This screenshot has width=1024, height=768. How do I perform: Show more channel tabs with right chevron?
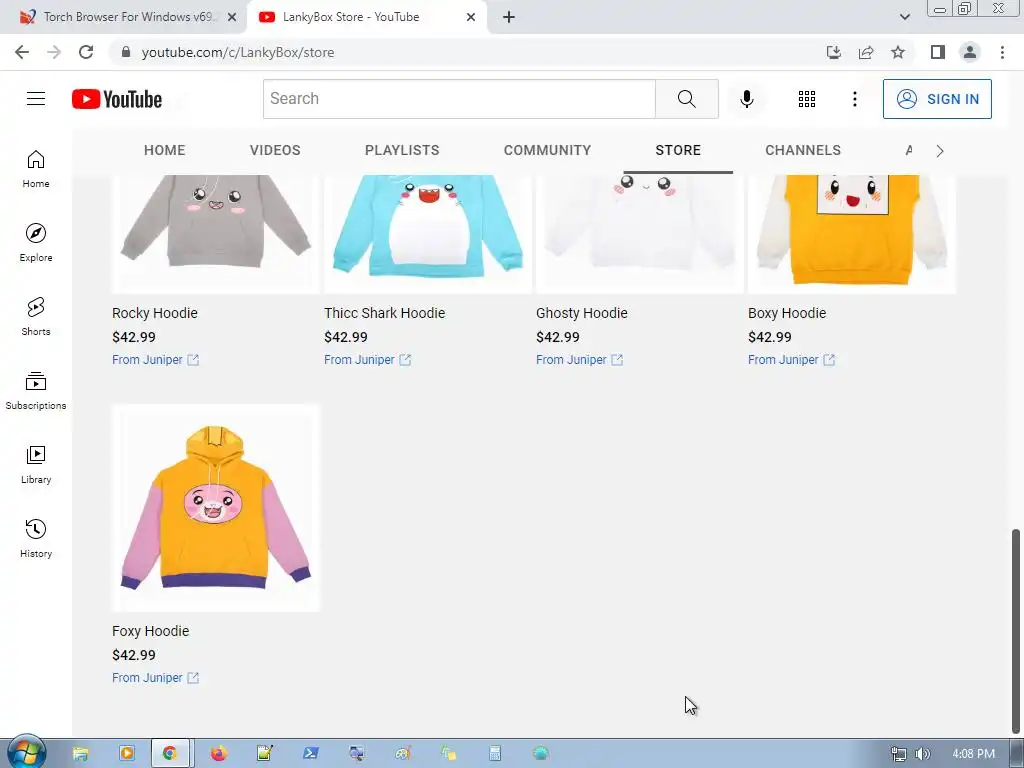point(939,151)
